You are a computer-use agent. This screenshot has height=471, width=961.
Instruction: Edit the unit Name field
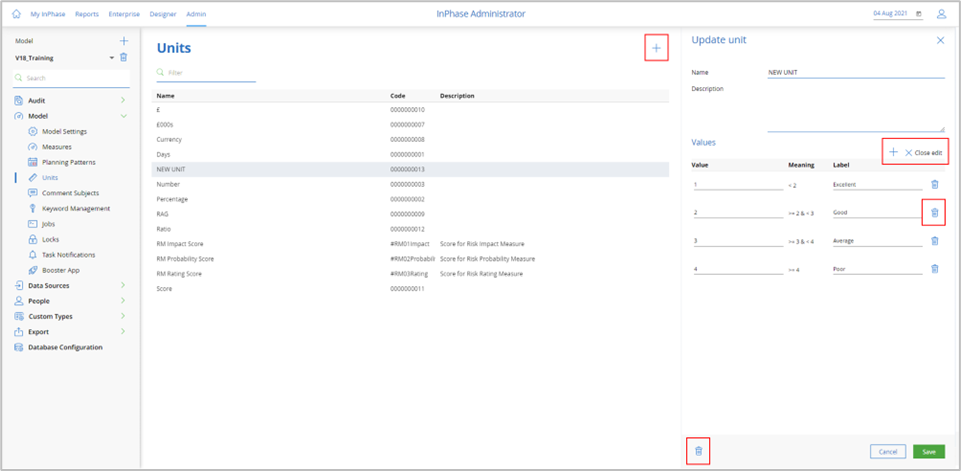click(856, 72)
